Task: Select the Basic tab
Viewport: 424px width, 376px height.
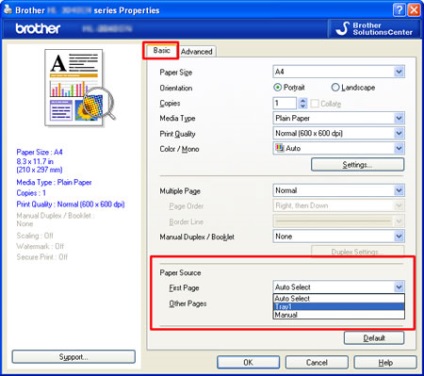Action: click(161, 50)
